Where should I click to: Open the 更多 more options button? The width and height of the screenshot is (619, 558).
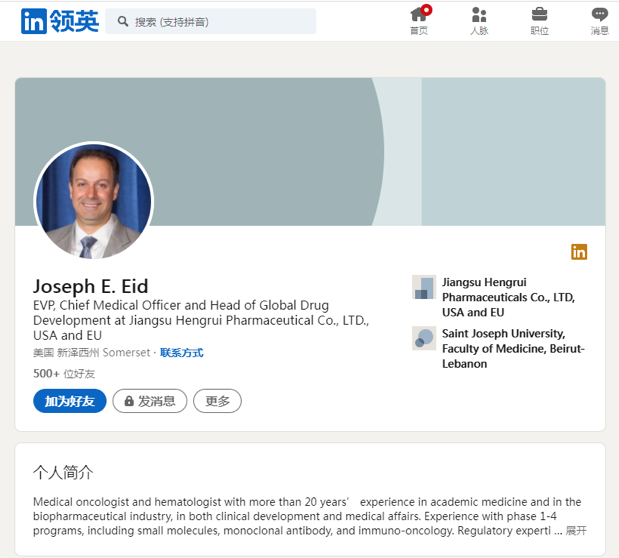[217, 401]
